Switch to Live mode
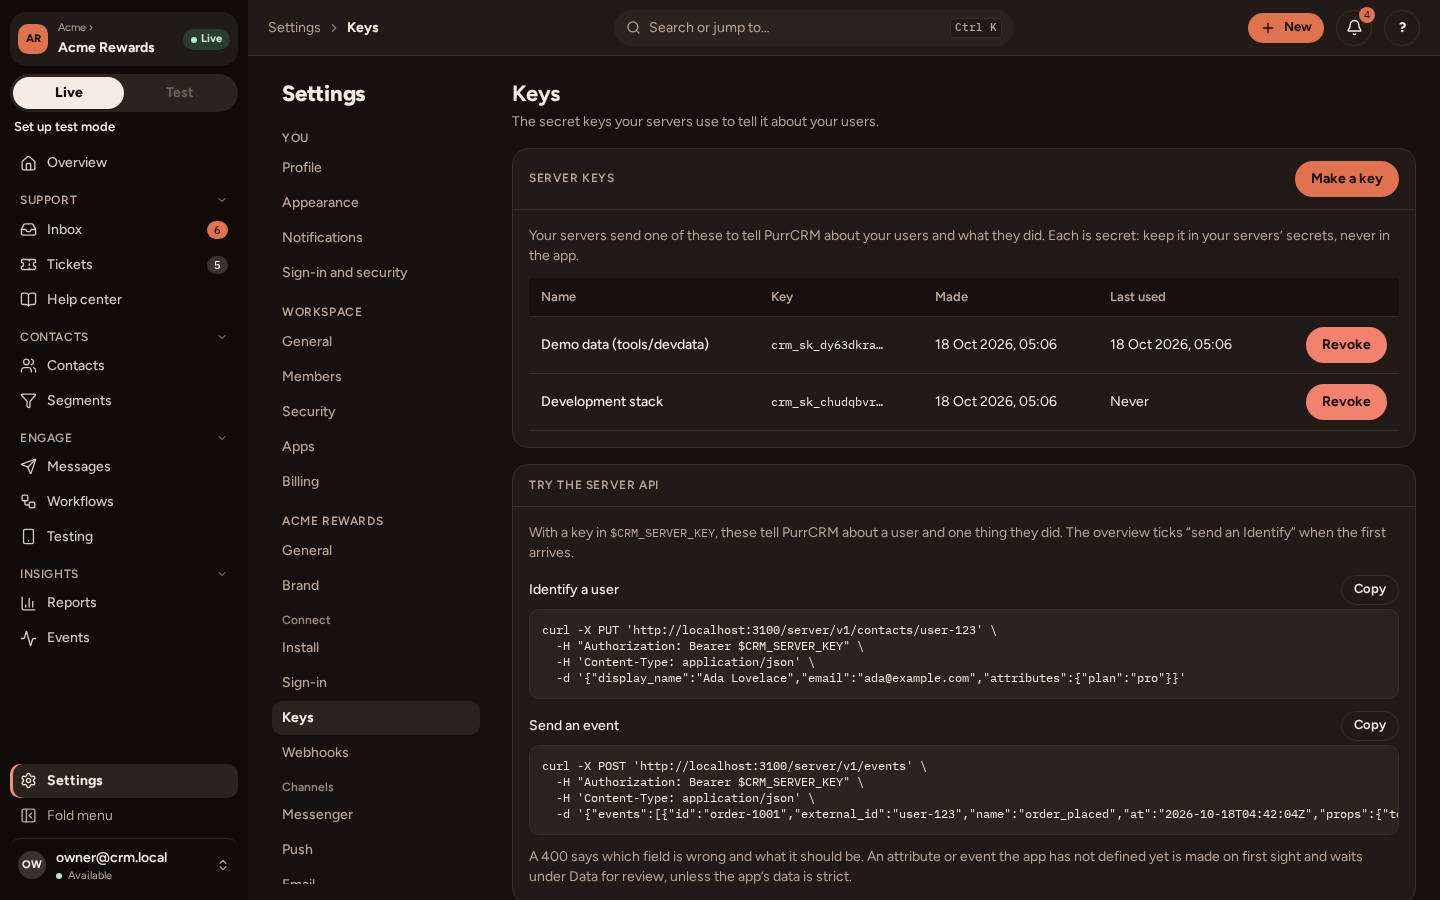Image resolution: width=1440 pixels, height=900 pixels. coord(69,93)
